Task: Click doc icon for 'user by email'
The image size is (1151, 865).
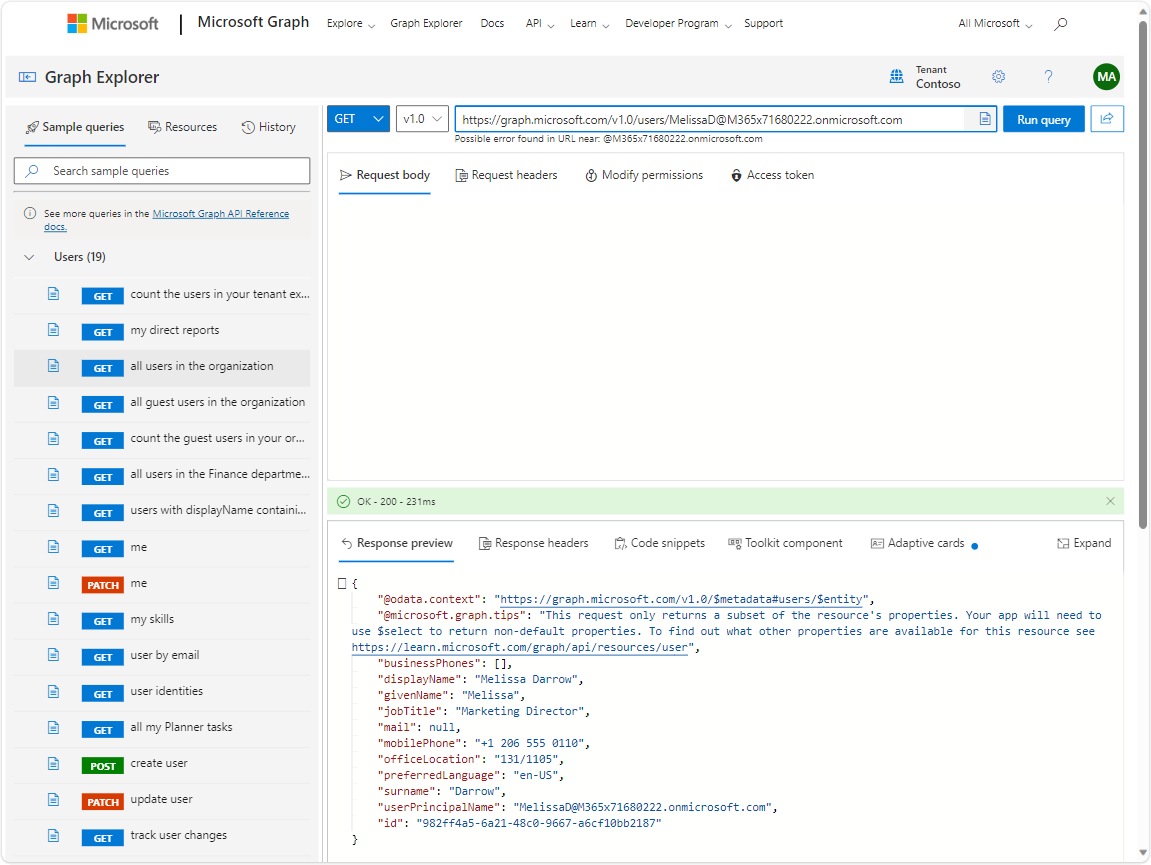Action: click(x=54, y=655)
